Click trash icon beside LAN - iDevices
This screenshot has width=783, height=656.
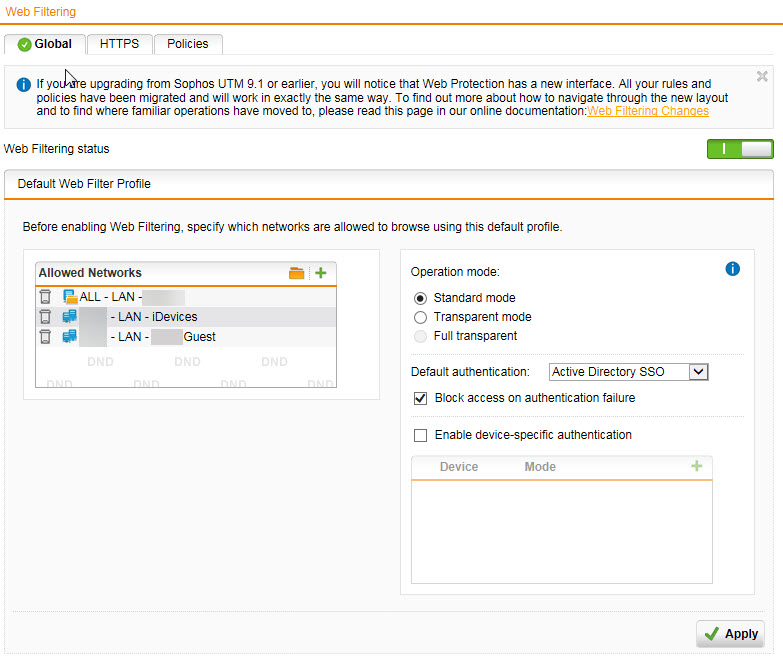coord(45,317)
